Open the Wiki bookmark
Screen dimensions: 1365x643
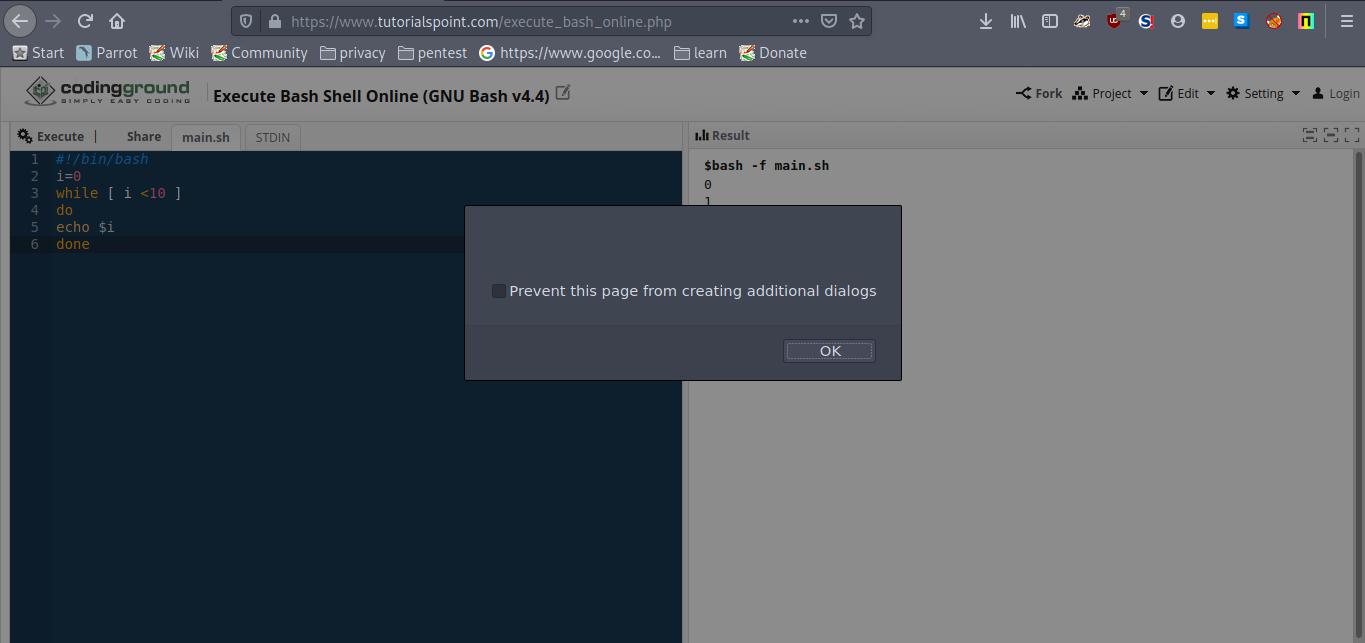(x=174, y=53)
